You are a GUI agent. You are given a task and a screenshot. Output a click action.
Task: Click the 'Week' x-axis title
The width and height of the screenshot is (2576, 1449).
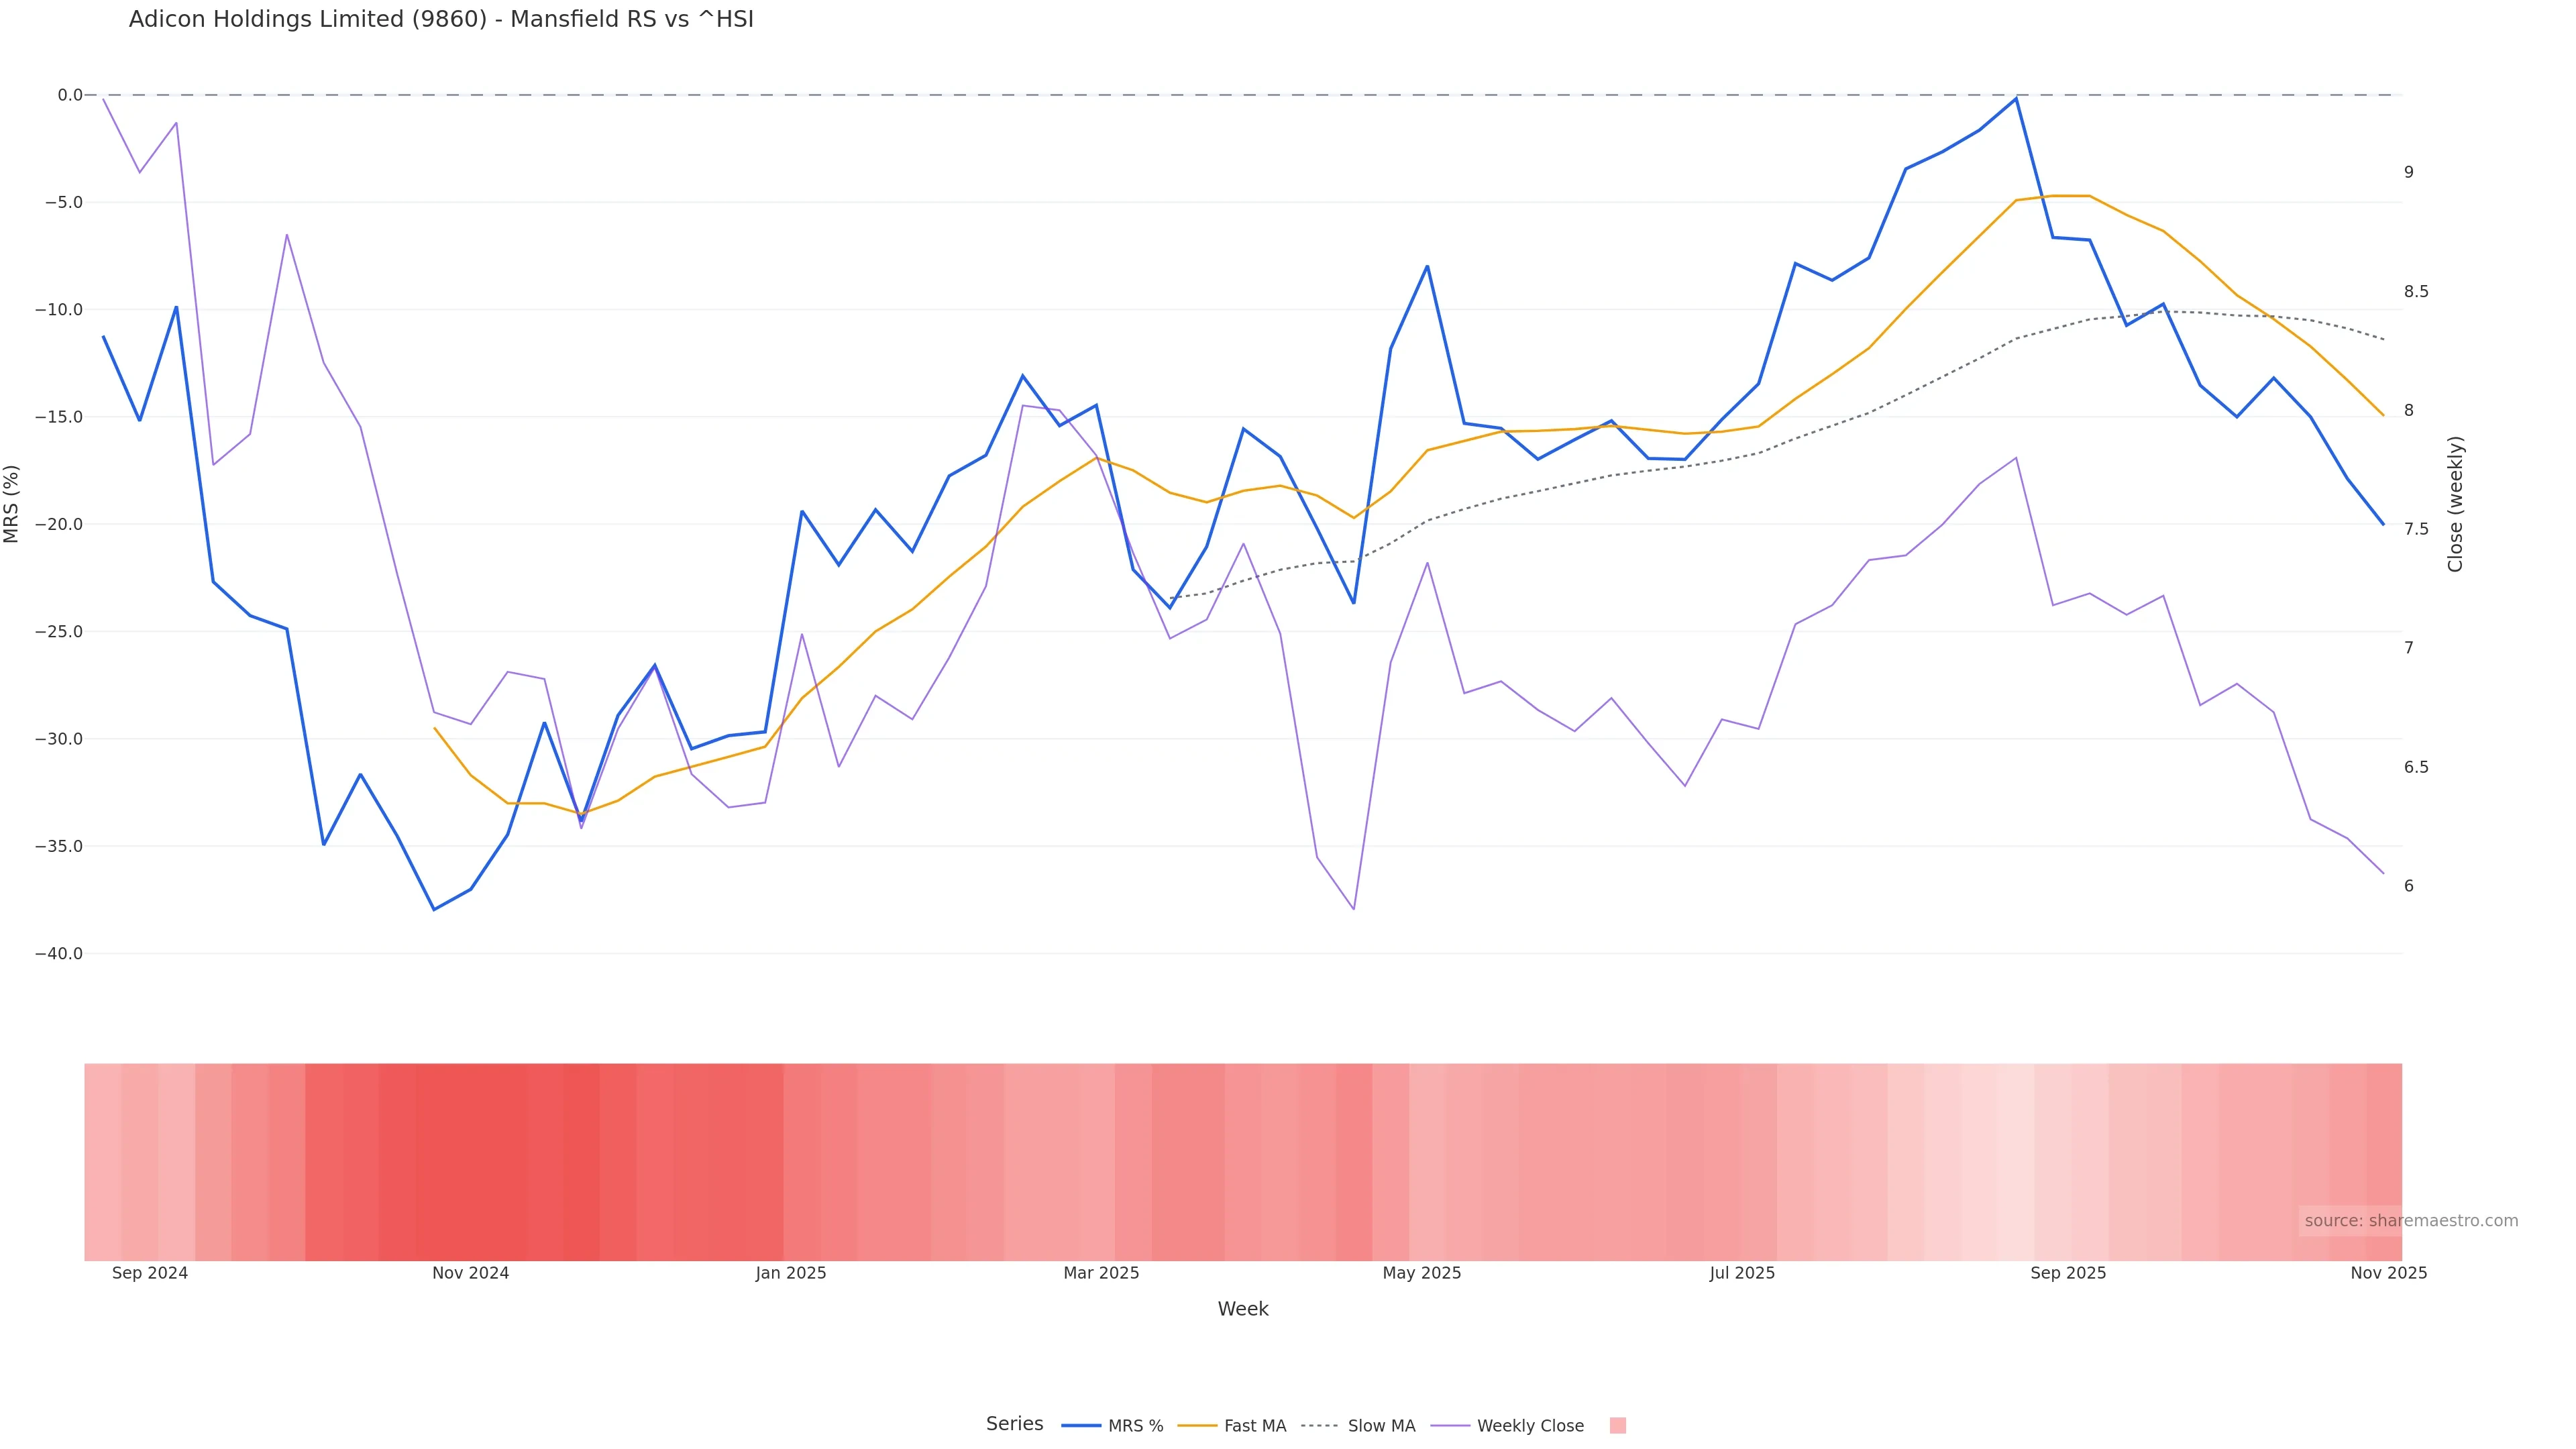[1242, 1309]
